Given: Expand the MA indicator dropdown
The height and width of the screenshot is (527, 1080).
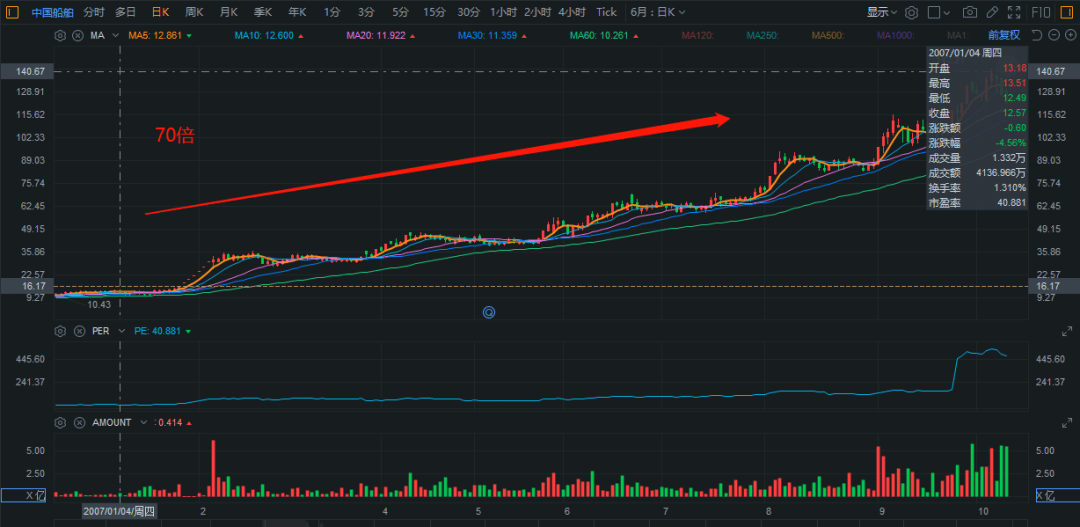Looking at the screenshot, I should 115,35.
